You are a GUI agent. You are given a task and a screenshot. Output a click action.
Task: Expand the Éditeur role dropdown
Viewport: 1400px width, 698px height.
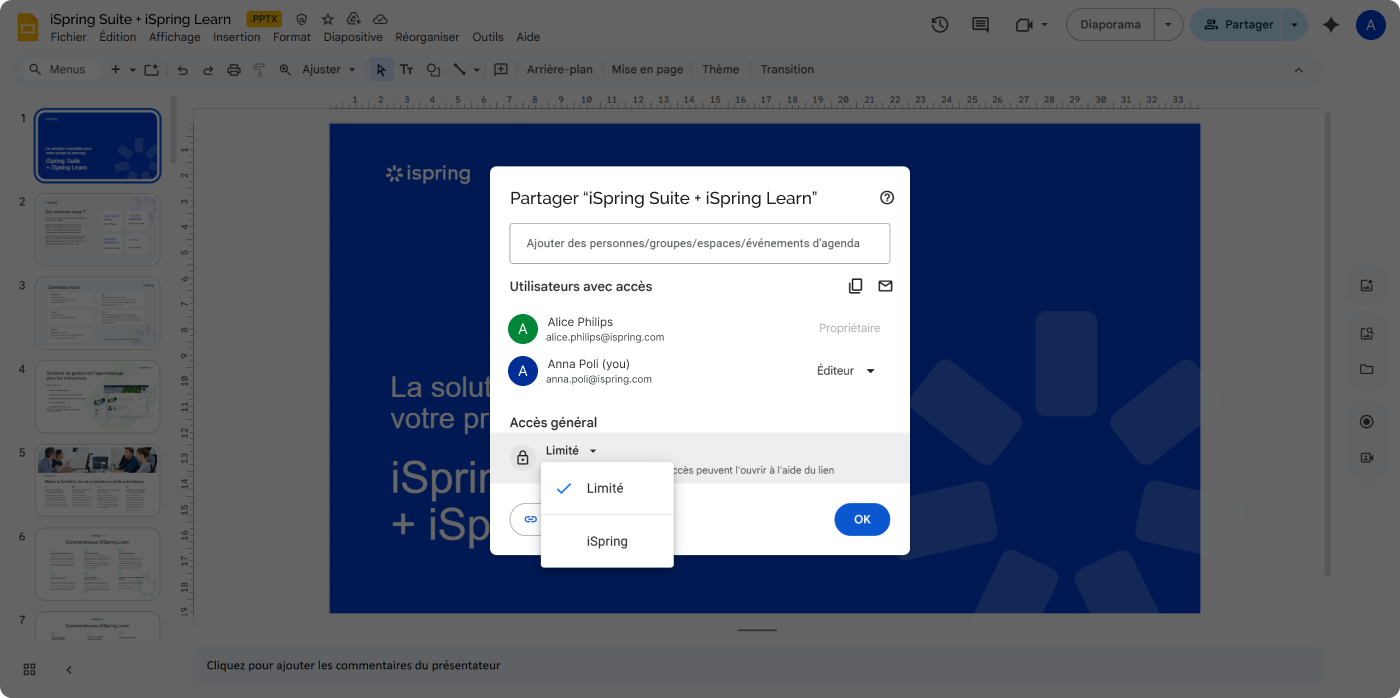846,371
